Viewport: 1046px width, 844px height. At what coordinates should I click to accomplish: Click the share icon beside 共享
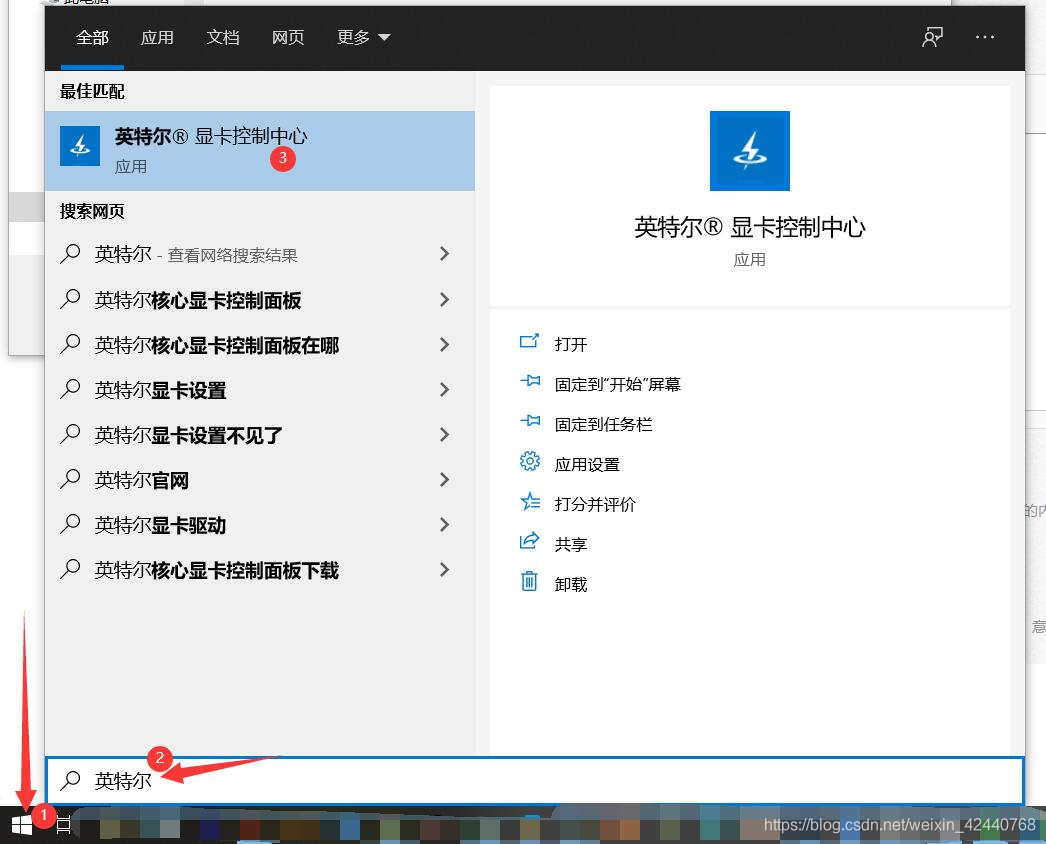529,540
